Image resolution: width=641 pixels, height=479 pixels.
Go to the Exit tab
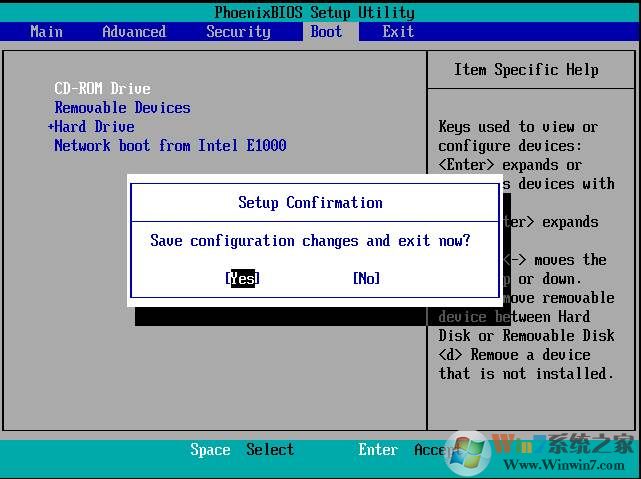coord(398,31)
